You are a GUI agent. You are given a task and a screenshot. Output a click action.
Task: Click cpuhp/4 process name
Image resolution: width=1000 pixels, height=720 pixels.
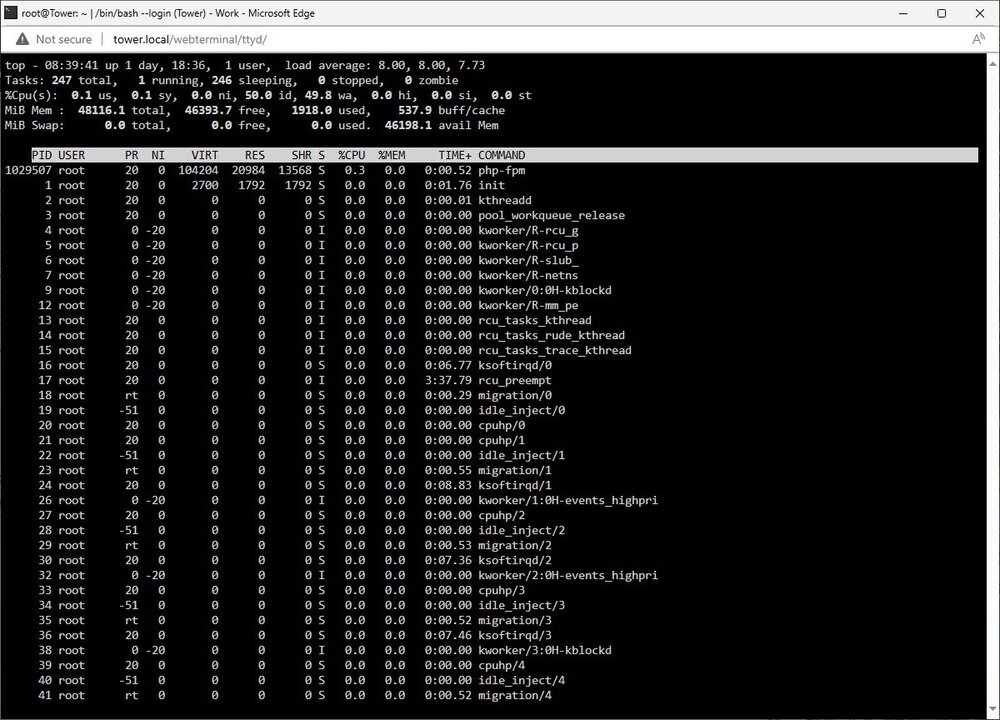(502, 665)
